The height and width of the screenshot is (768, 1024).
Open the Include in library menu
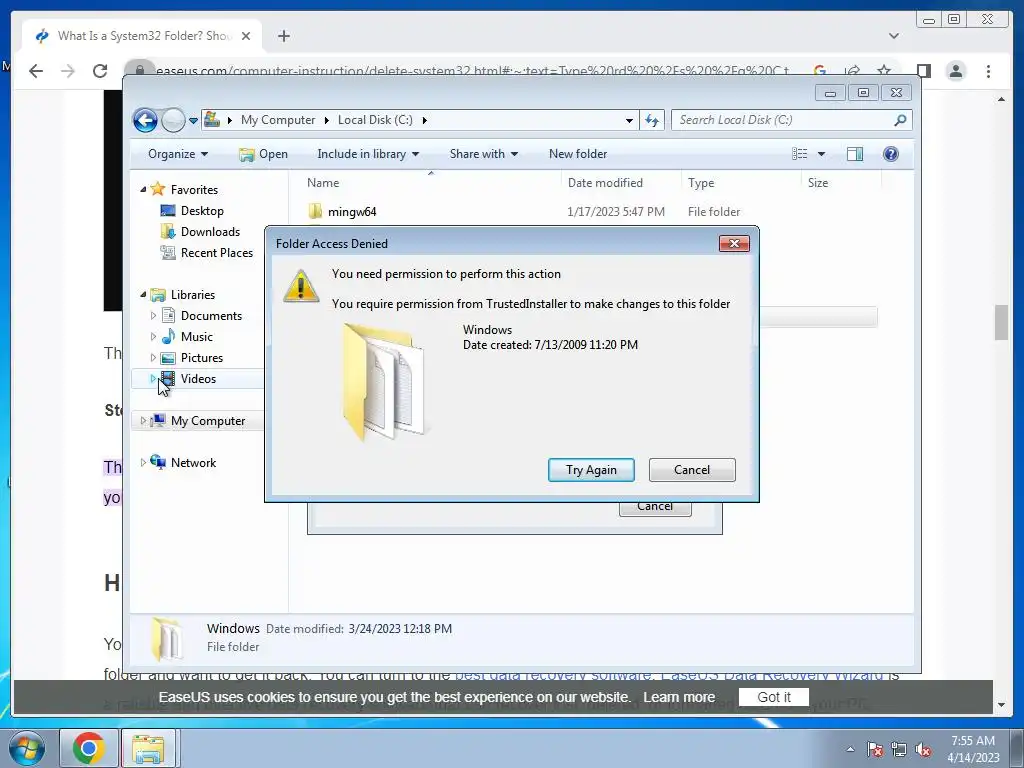(x=368, y=154)
